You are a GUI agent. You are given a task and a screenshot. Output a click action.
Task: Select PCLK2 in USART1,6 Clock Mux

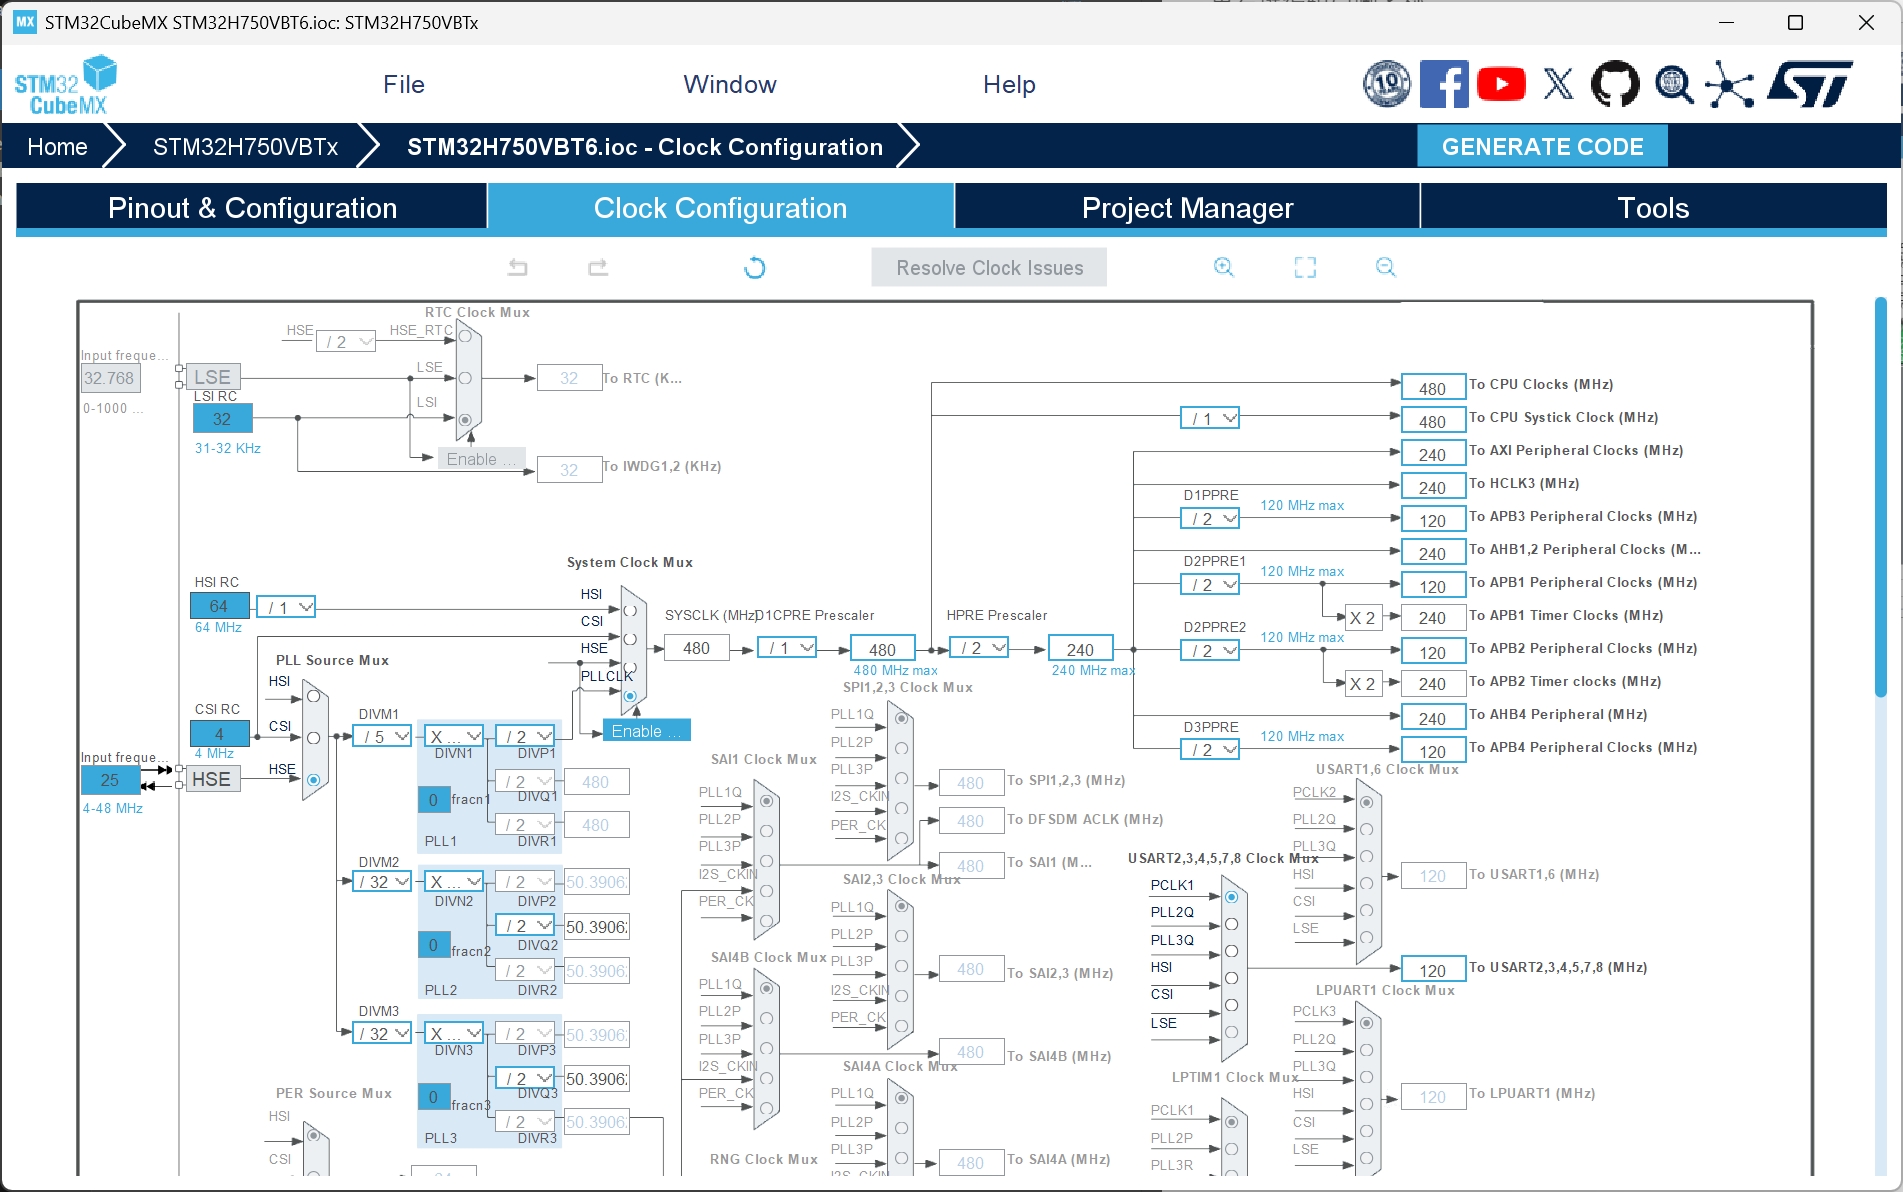pos(1366,802)
